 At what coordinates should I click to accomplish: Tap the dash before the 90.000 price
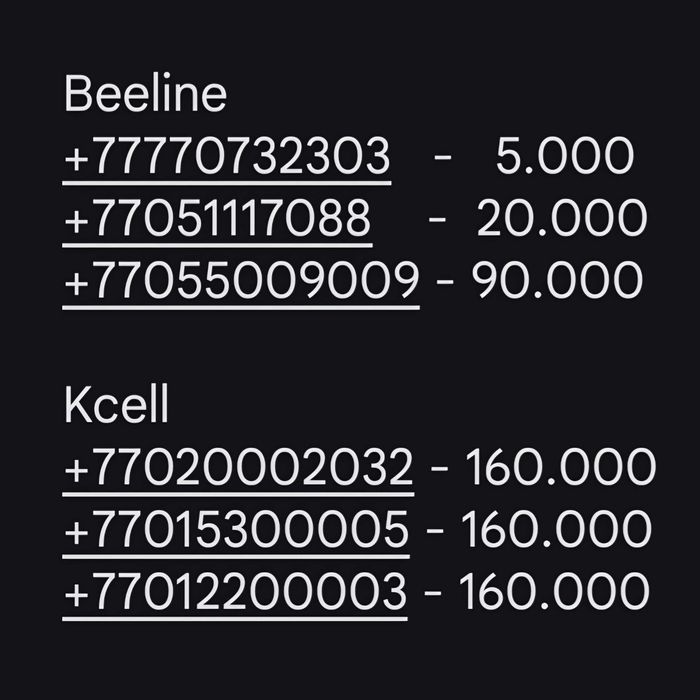pyautogui.click(x=445, y=282)
